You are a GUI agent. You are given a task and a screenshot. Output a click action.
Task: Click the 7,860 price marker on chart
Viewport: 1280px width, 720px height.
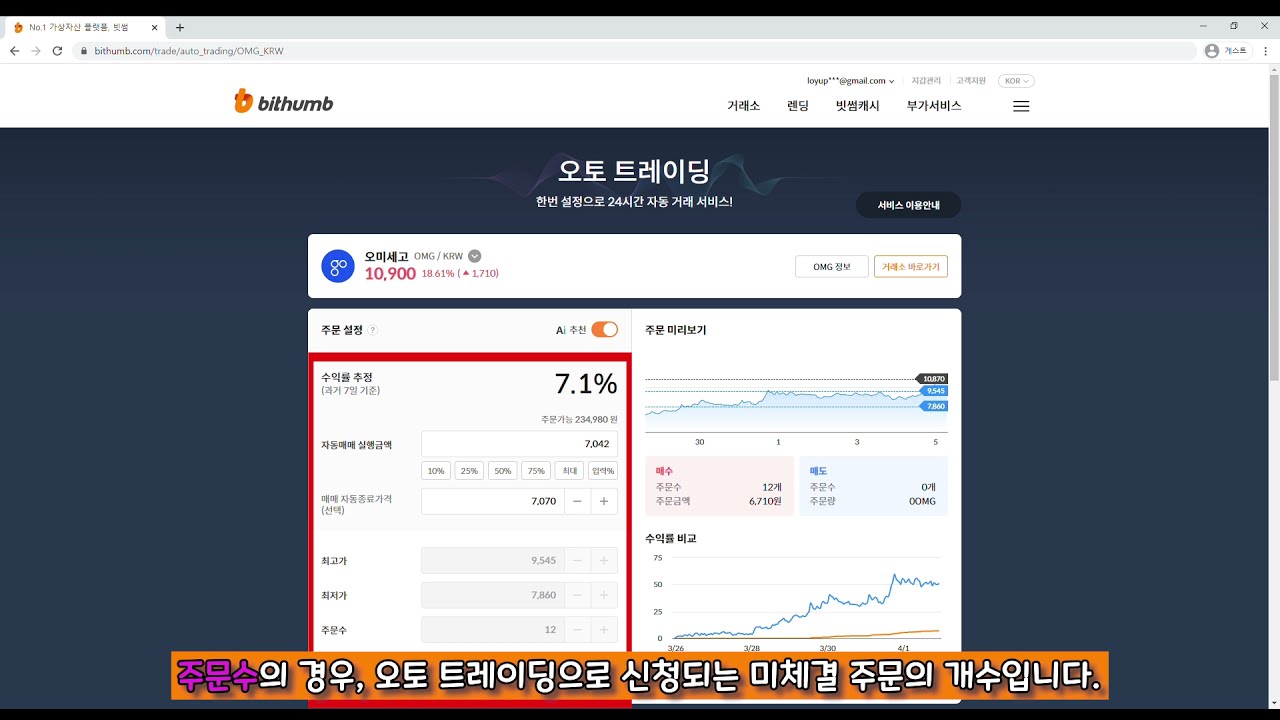(x=933, y=406)
